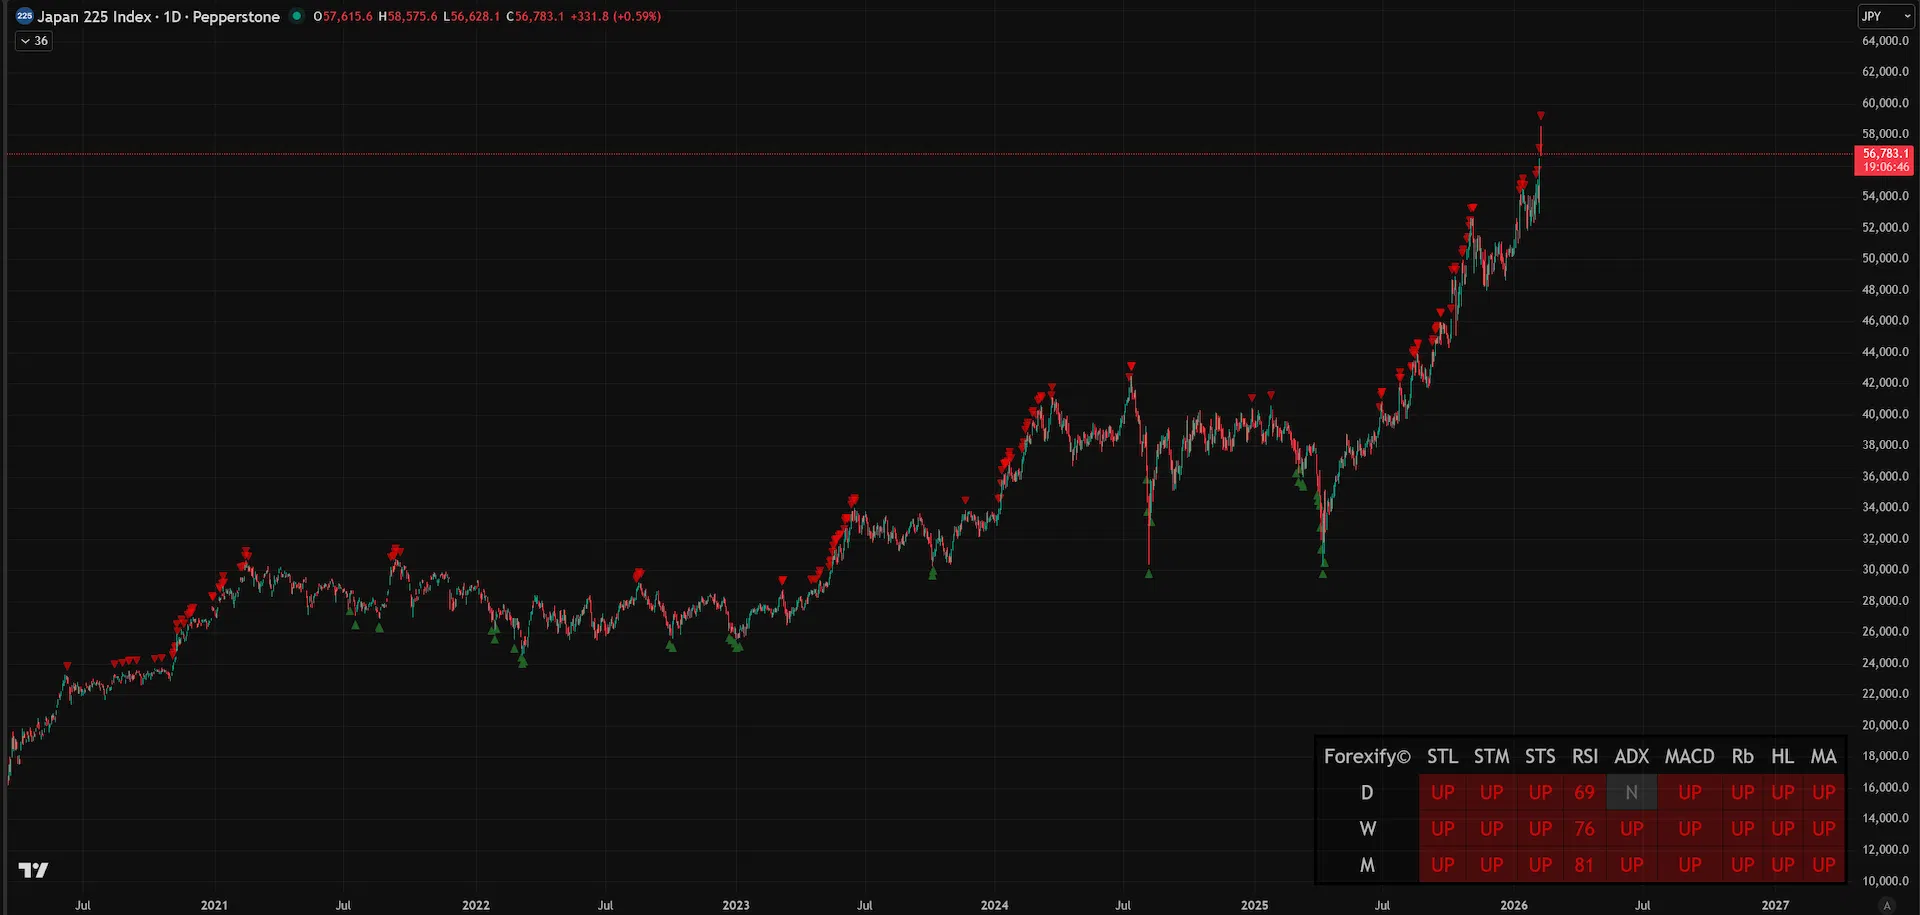Click the MACD column header in table
This screenshot has height=915, width=1920.
(x=1689, y=756)
